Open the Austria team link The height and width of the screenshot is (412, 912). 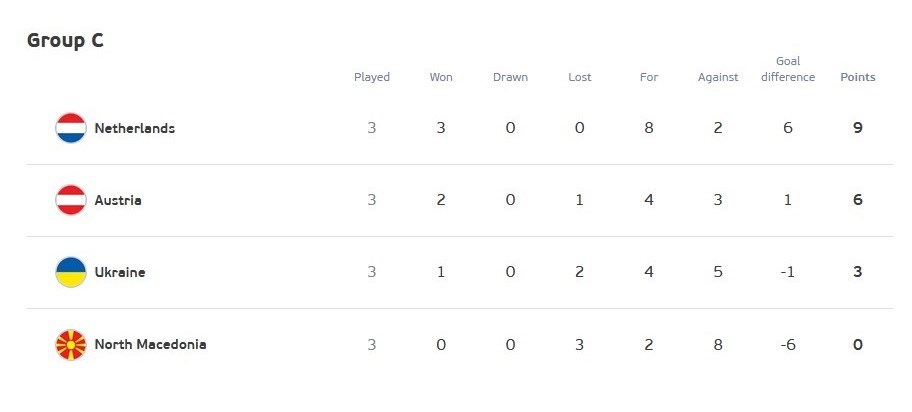coord(118,200)
